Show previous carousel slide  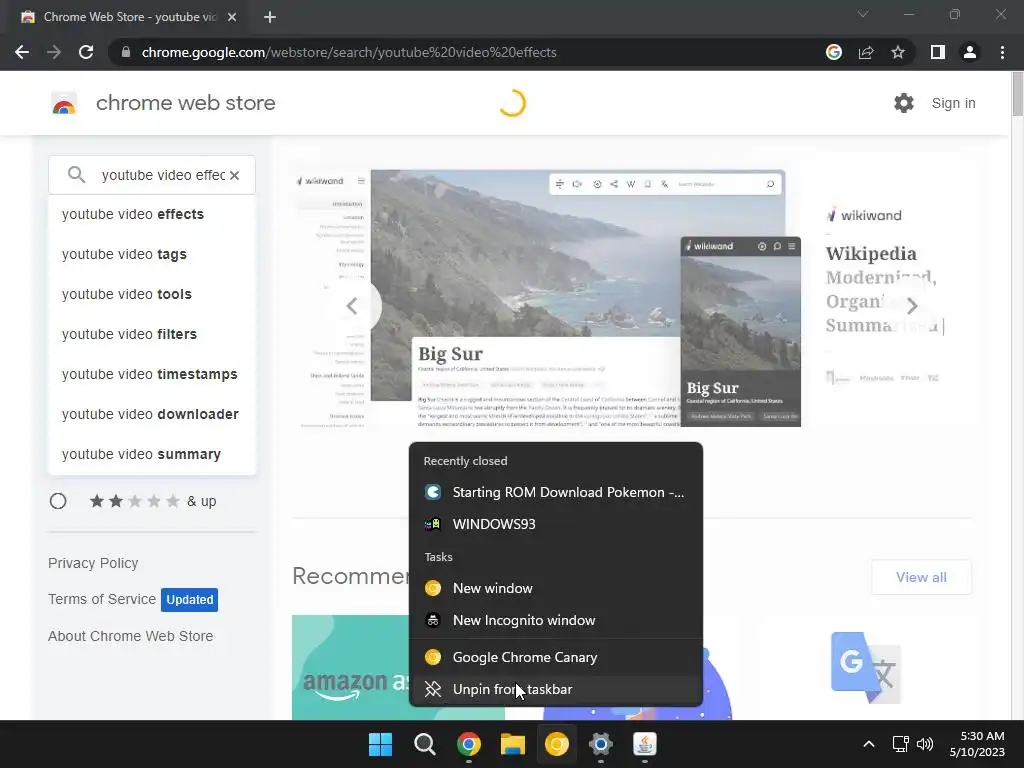coord(352,306)
